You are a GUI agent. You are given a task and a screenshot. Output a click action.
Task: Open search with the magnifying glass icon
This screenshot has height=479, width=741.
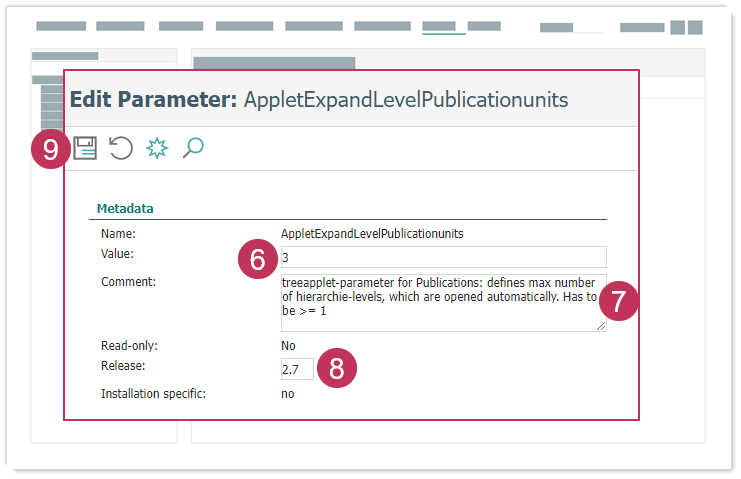pos(193,149)
